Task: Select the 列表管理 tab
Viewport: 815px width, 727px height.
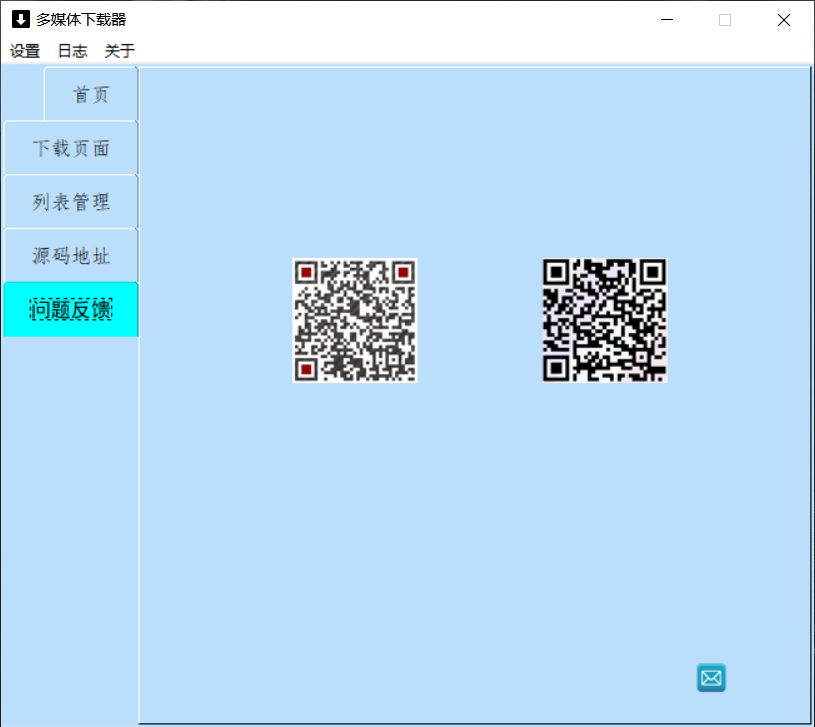Action: [71, 202]
